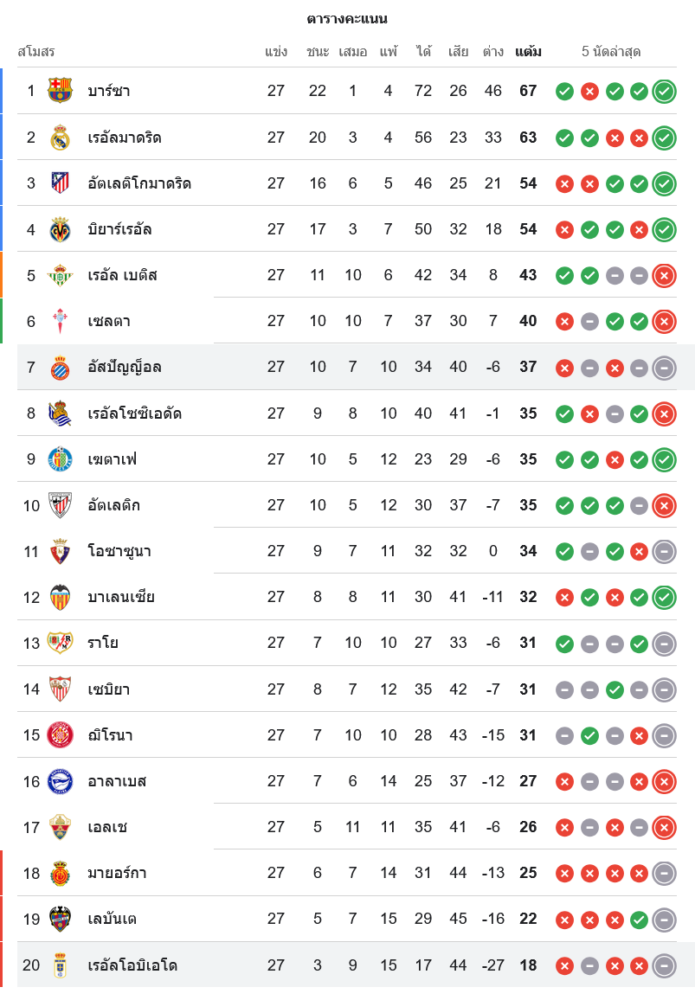This screenshot has height=1000, width=695.
Task: Click the Atlético Madrid crest icon
Action: [x=60, y=183]
